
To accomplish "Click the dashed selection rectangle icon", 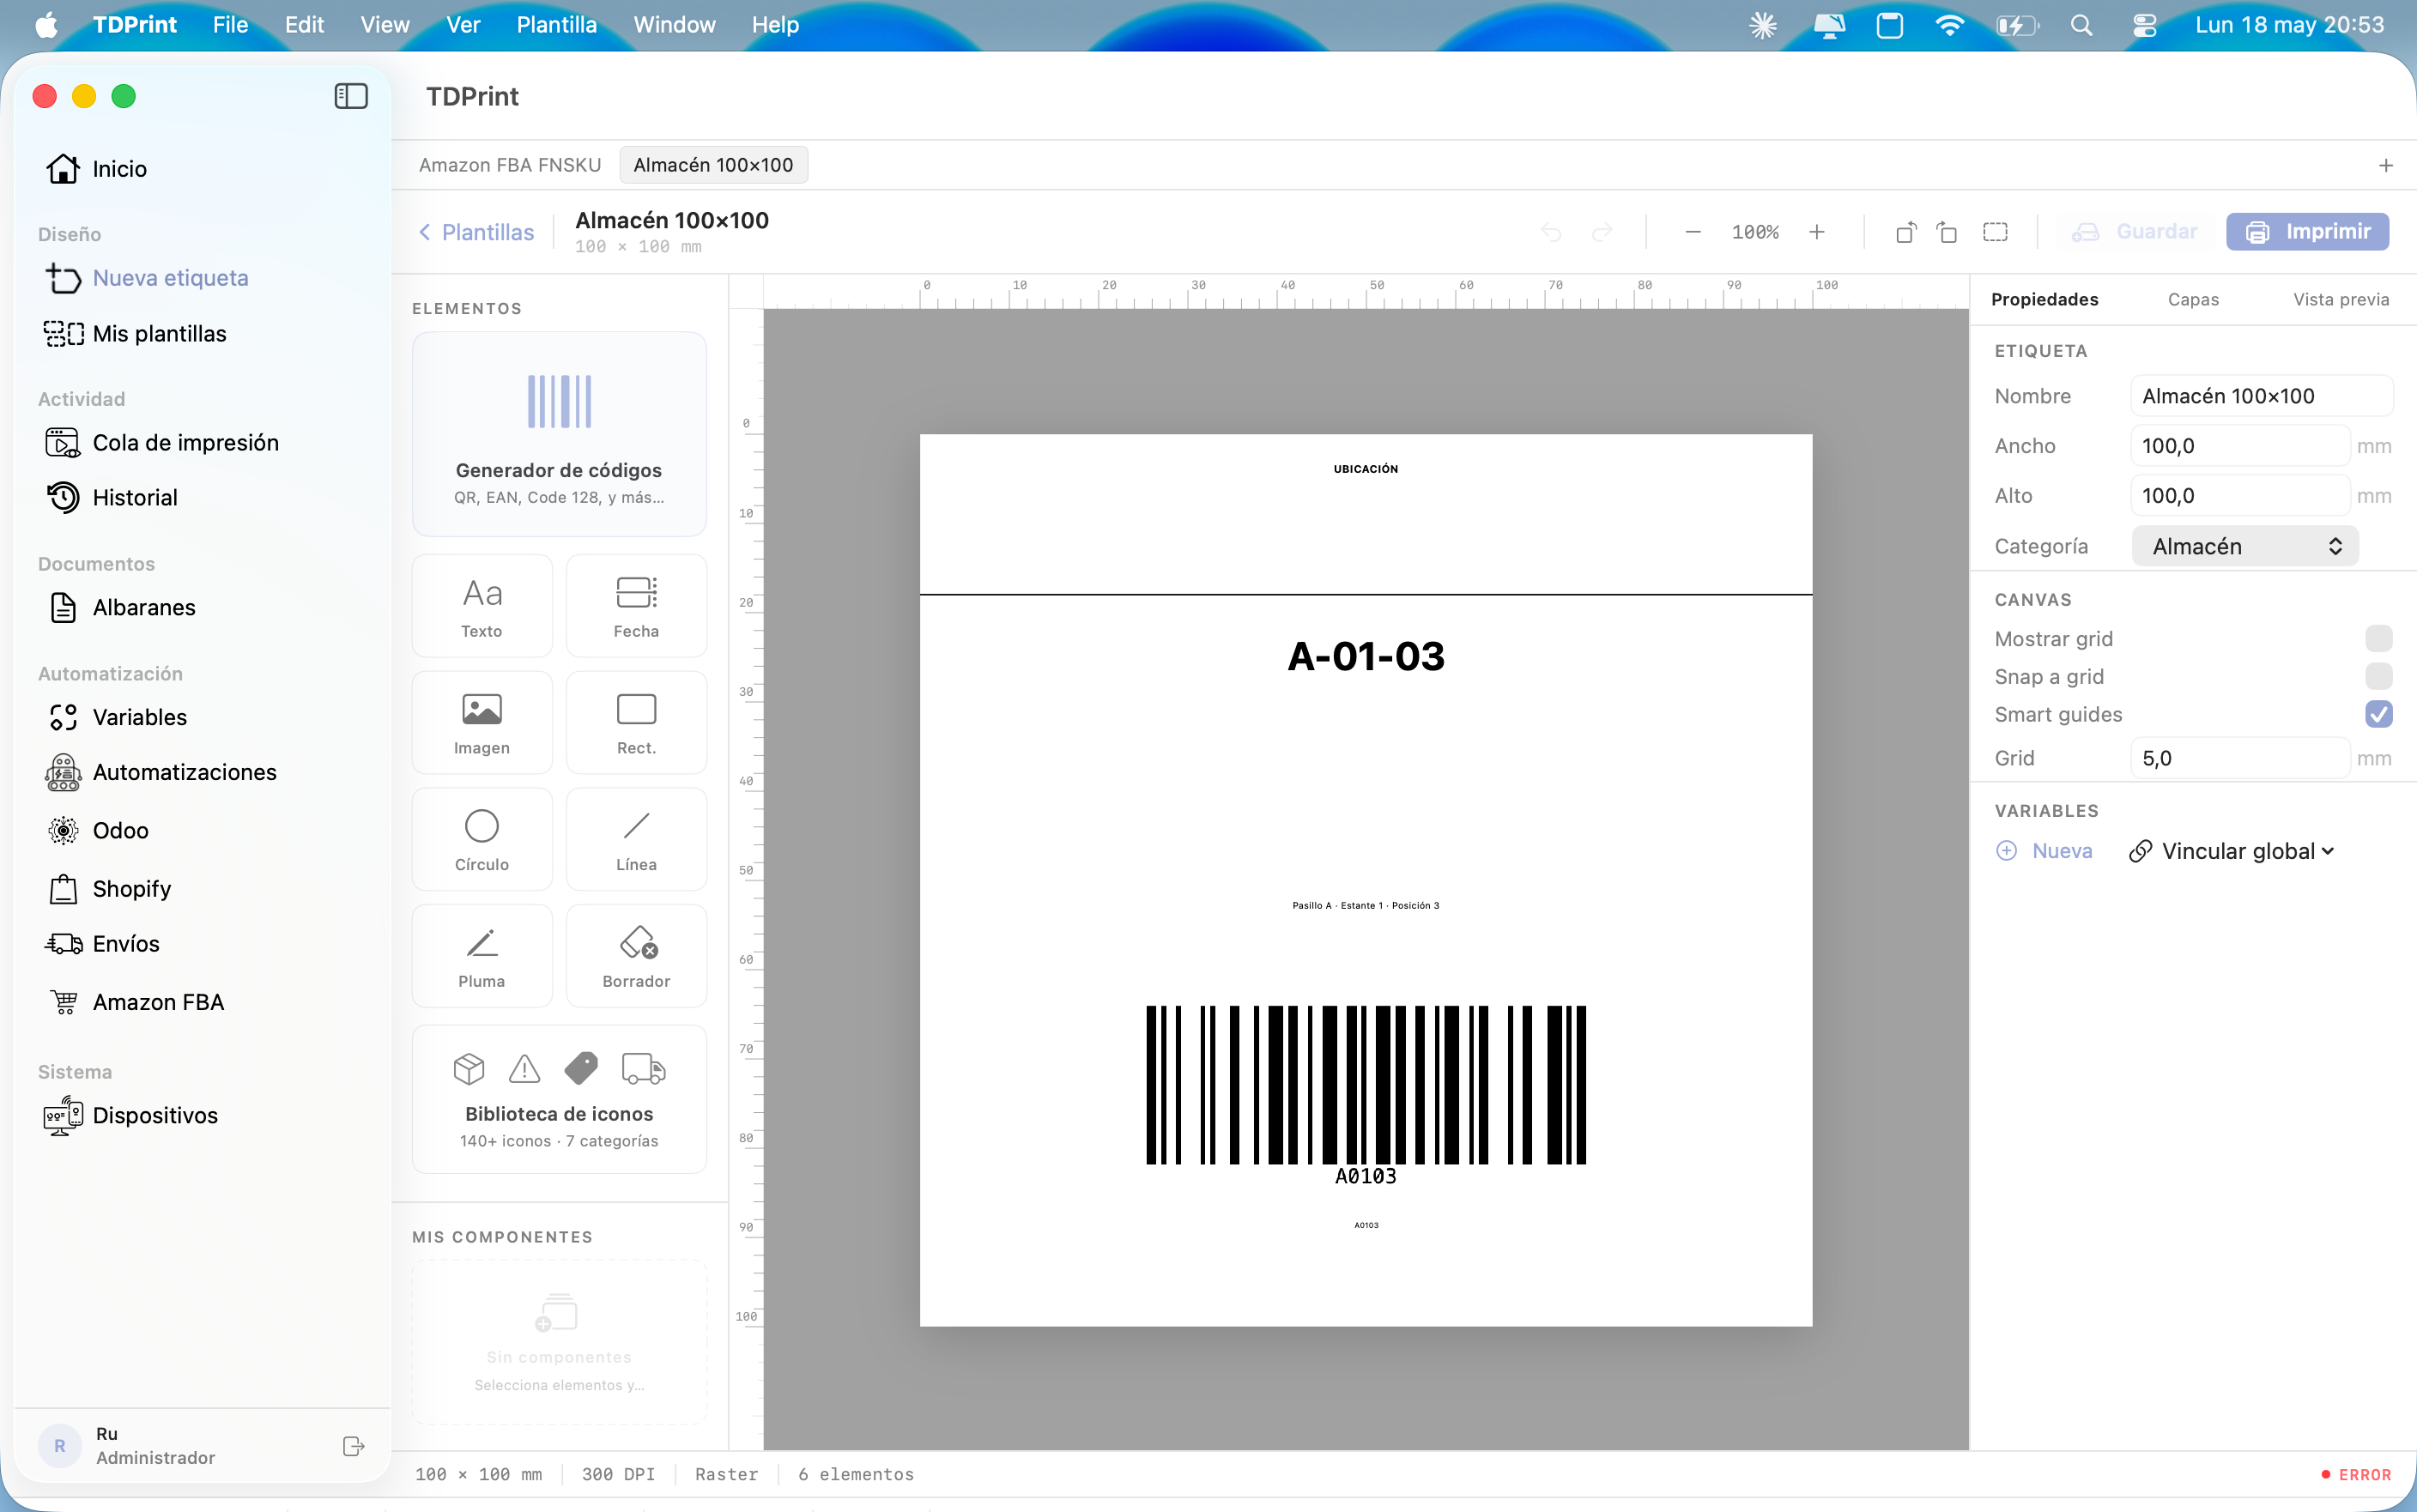I will [x=1995, y=232].
